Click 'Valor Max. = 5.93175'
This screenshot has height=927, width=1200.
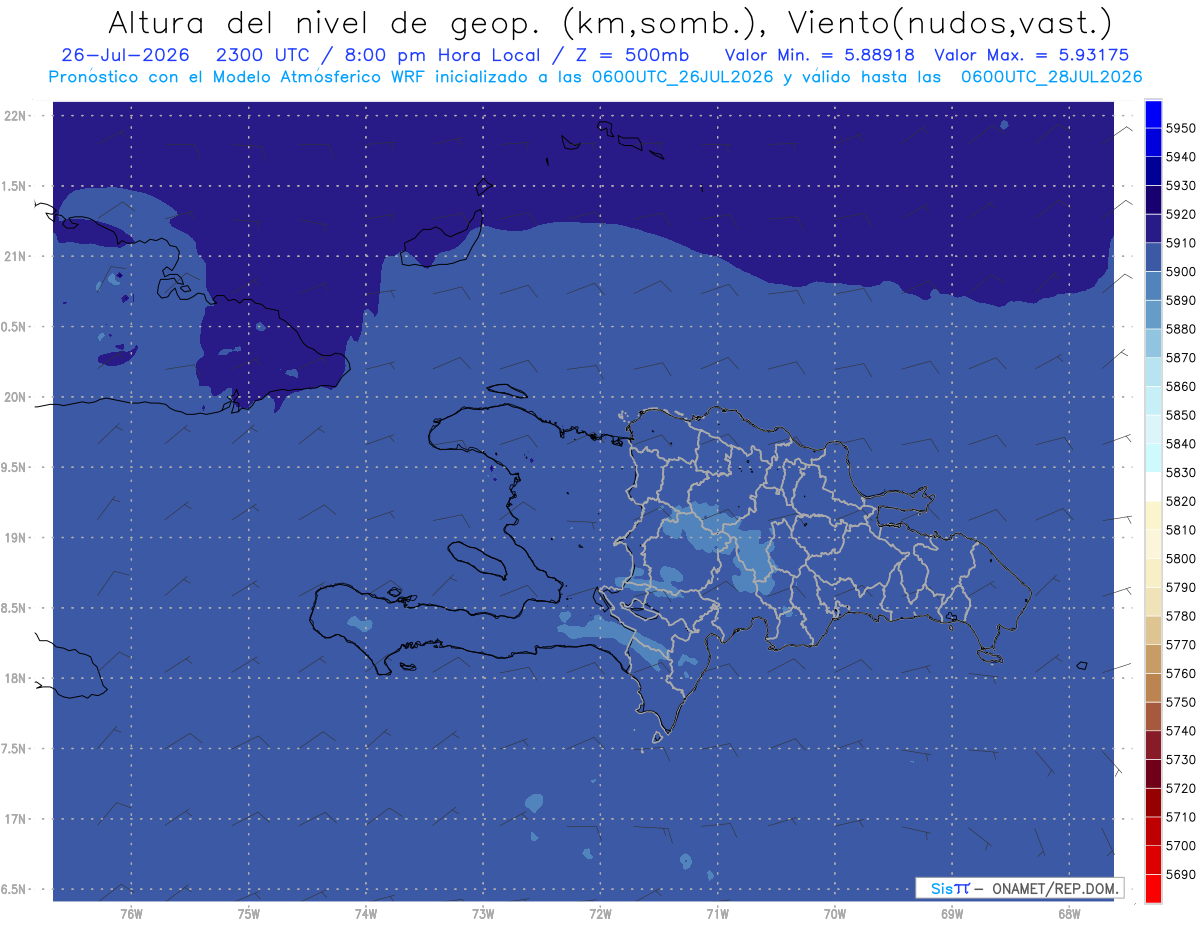(1033, 55)
